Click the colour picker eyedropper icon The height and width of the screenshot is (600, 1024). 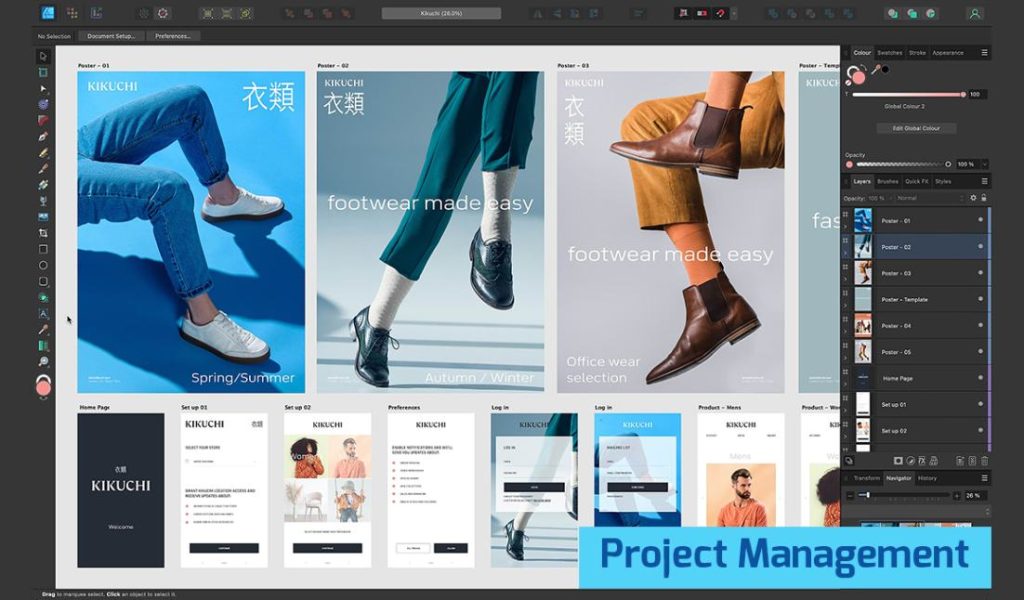pos(875,69)
